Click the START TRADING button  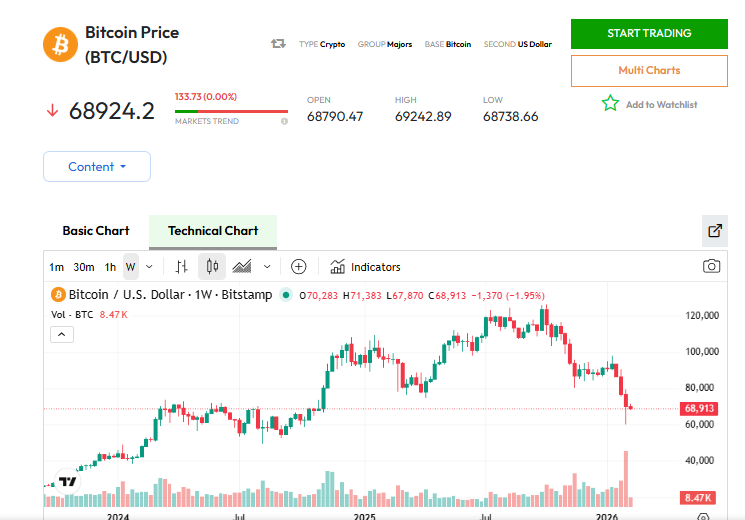click(x=649, y=34)
